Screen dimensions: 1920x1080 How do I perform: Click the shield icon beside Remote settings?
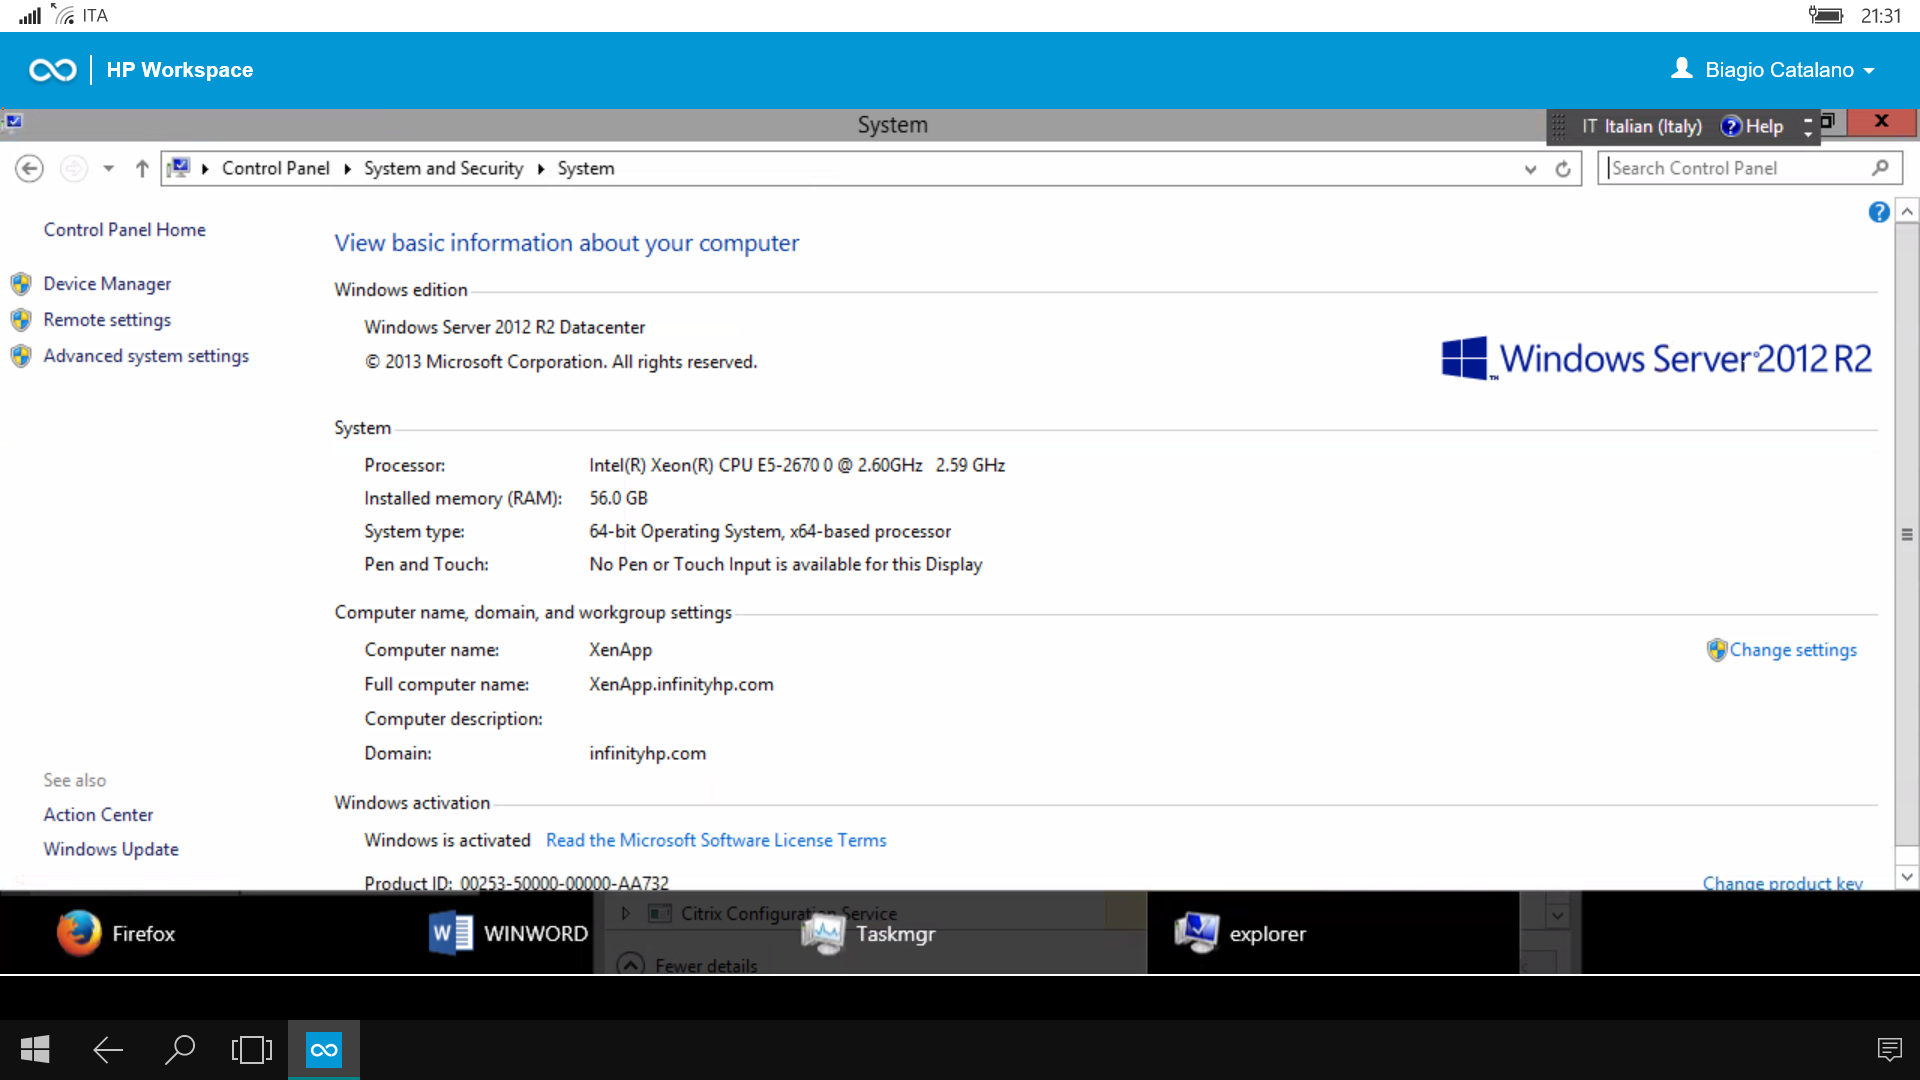[x=21, y=320]
